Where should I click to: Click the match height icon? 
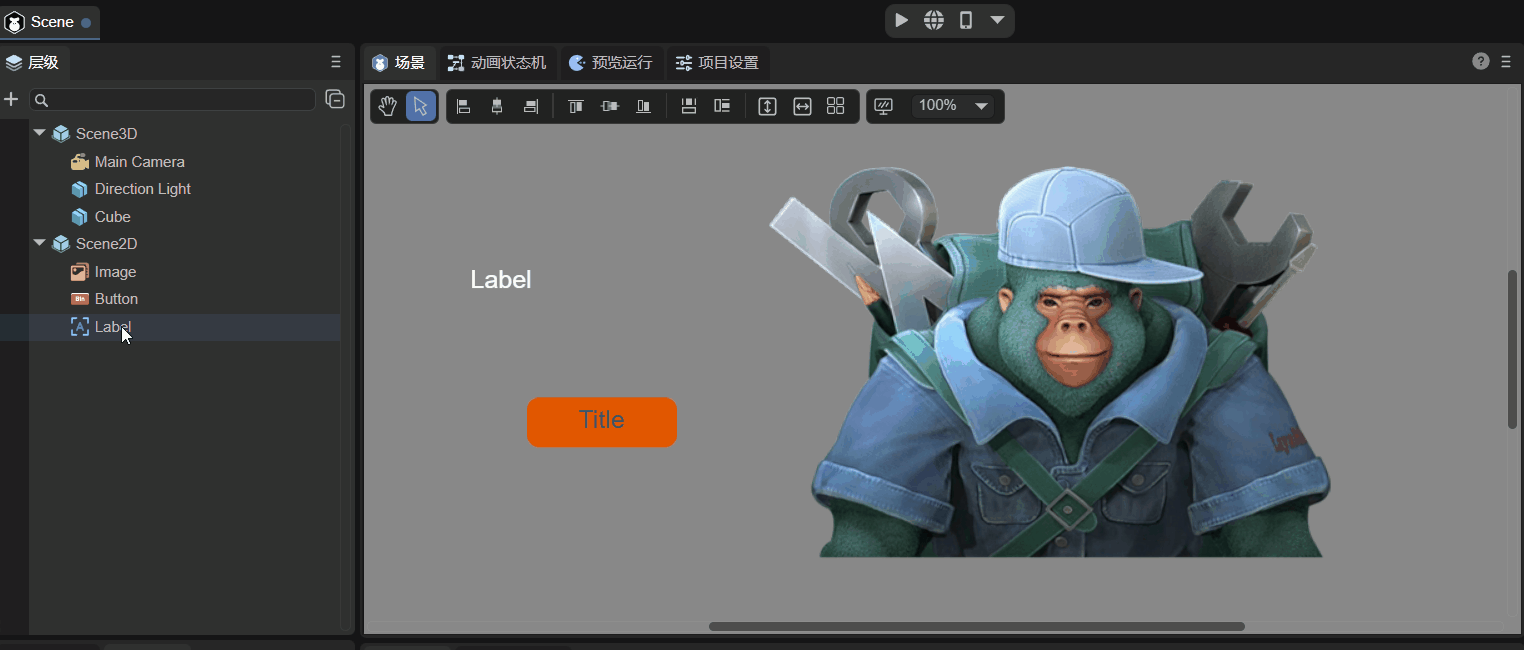tap(767, 106)
